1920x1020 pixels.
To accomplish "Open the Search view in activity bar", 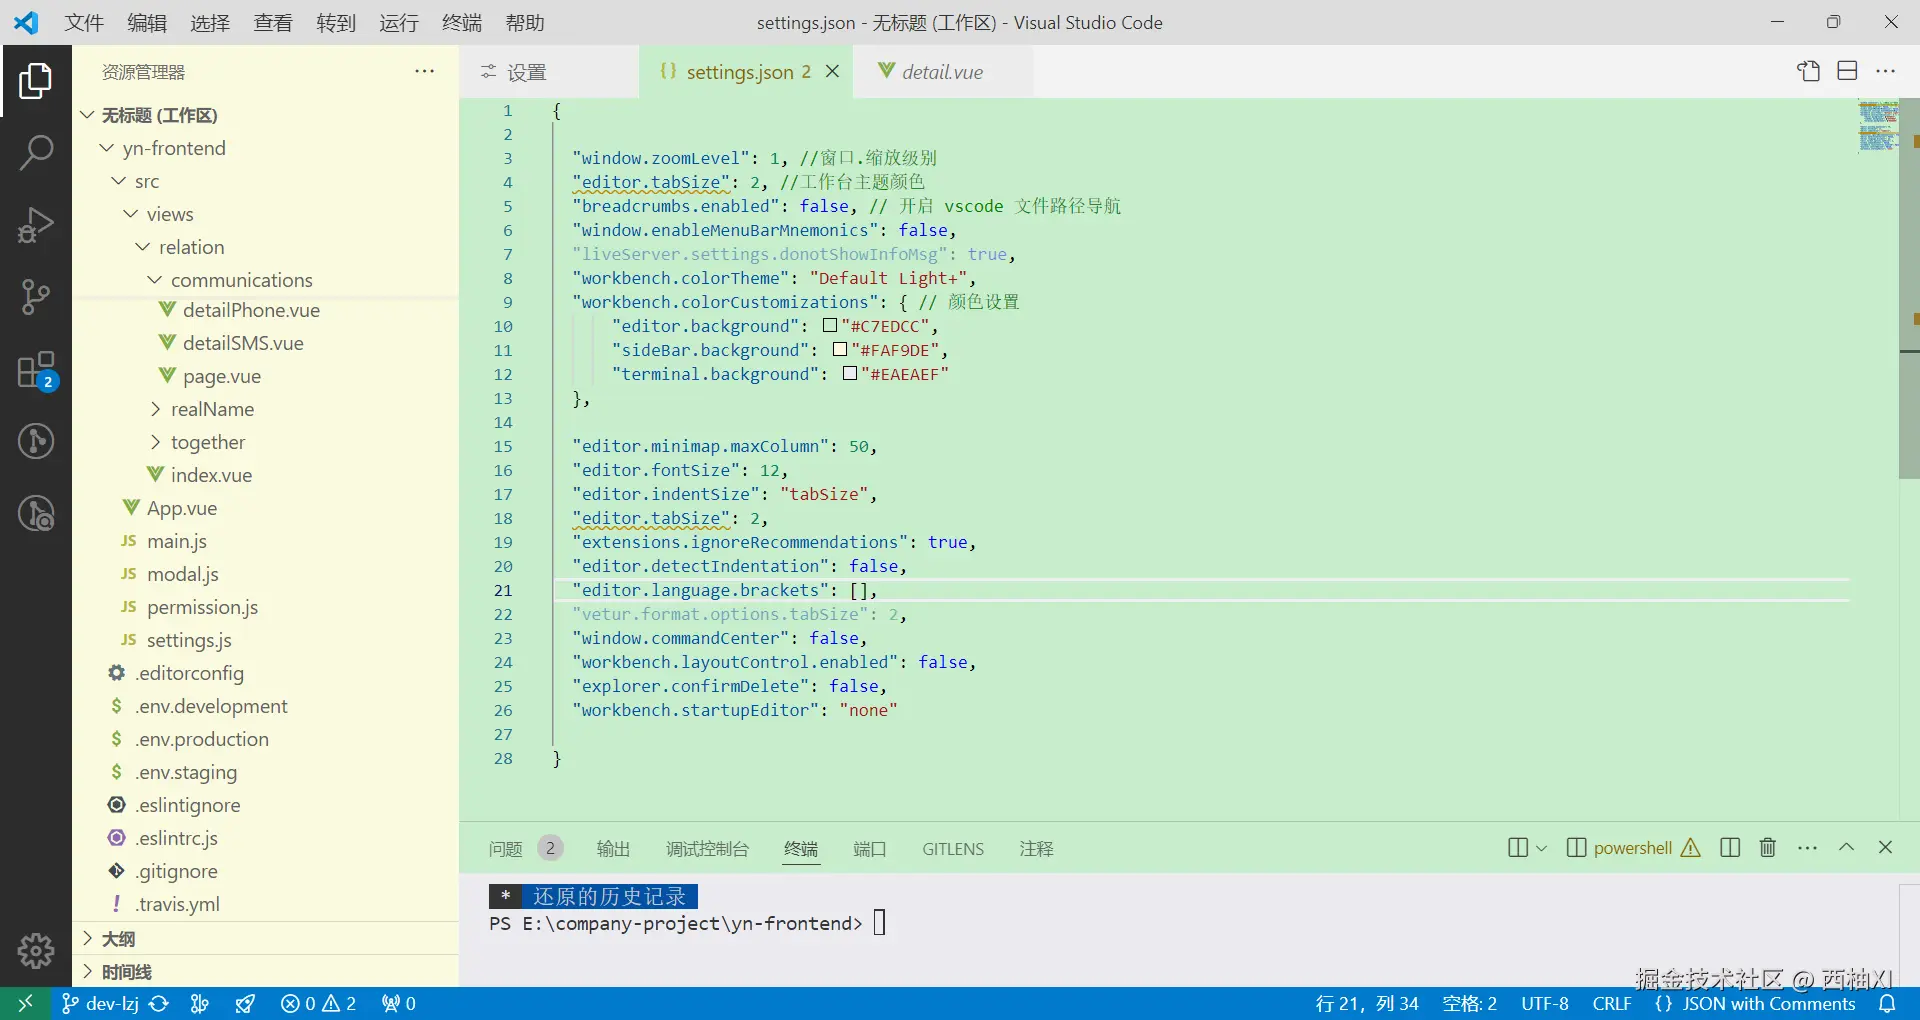I will tap(36, 153).
